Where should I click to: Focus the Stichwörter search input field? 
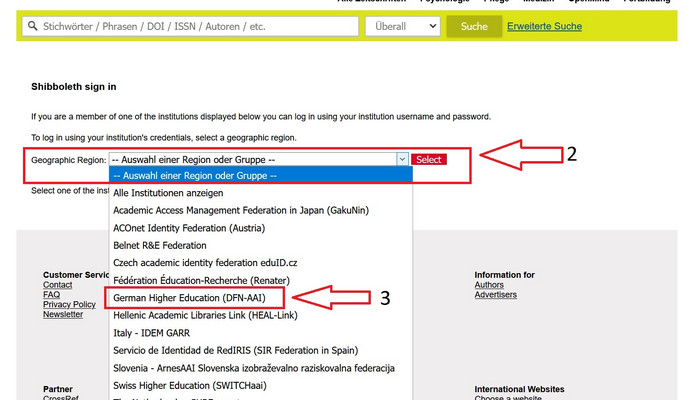click(190, 26)
